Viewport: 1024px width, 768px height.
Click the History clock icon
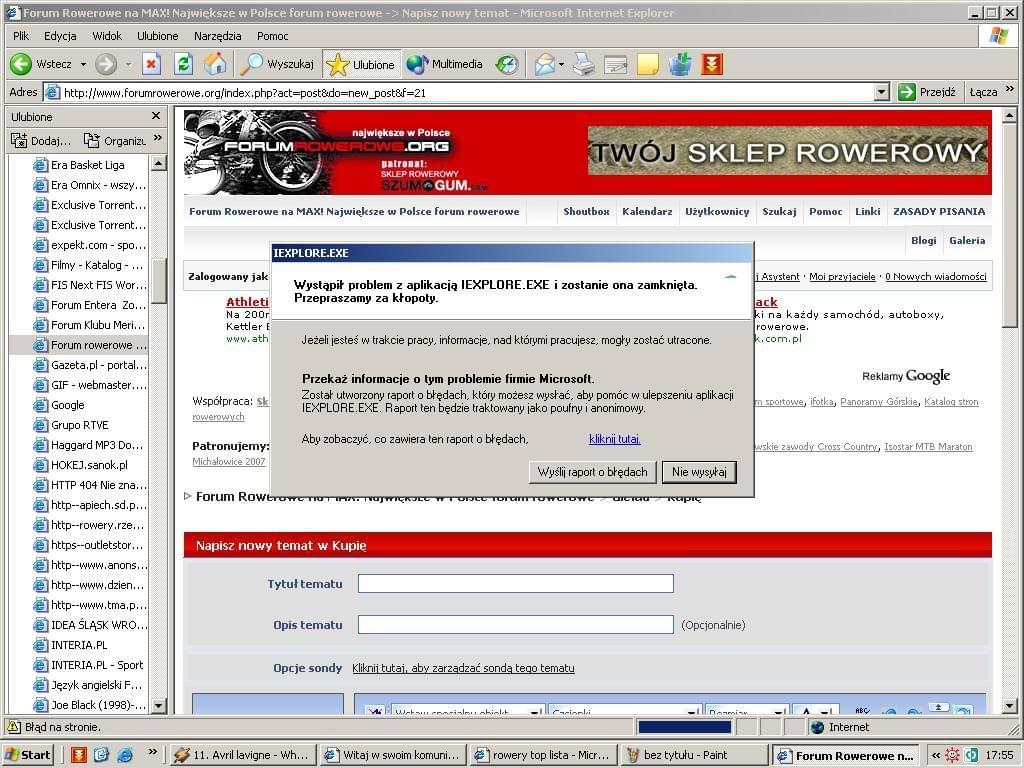(x=507, y=64)
